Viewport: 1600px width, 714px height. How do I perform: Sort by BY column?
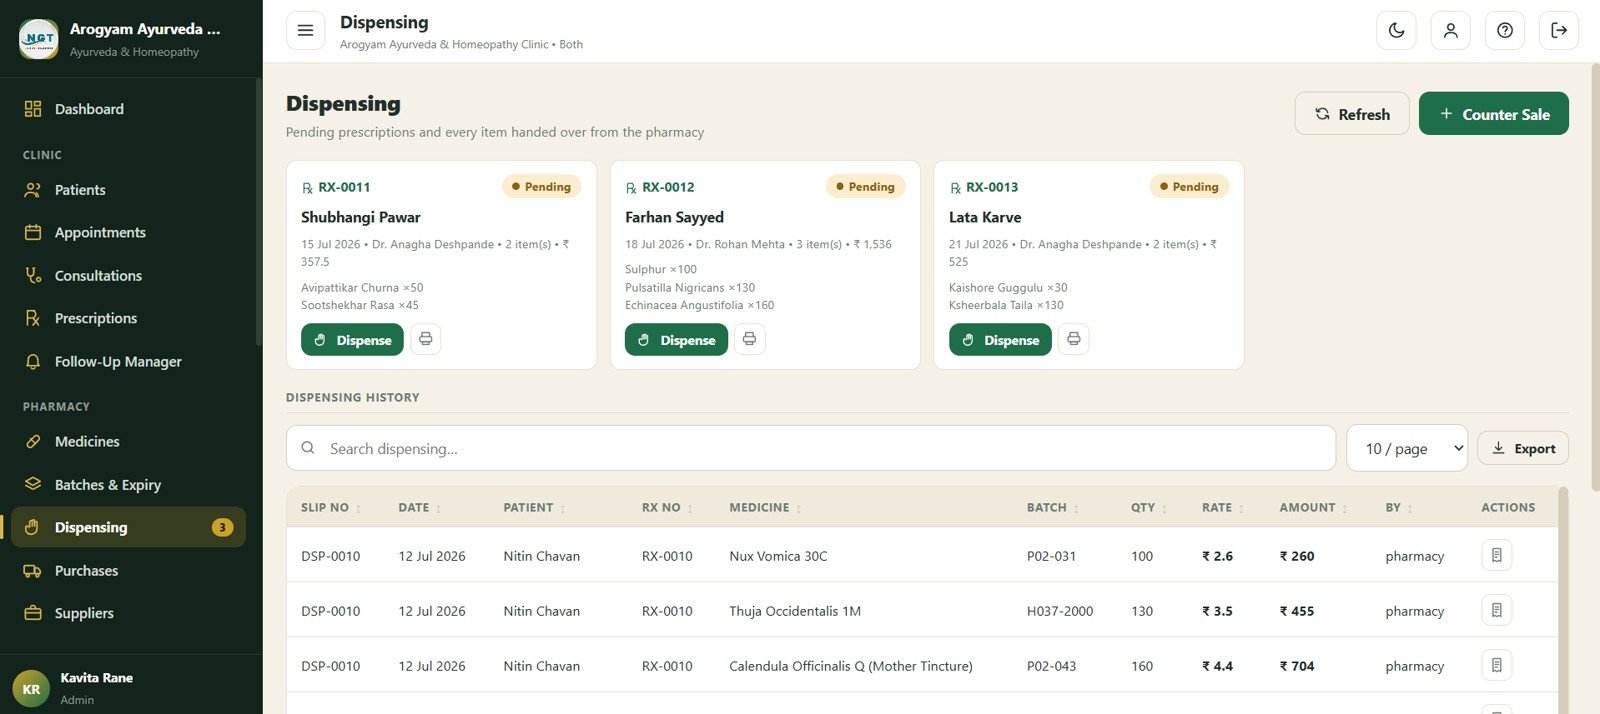click(1399, 507)
